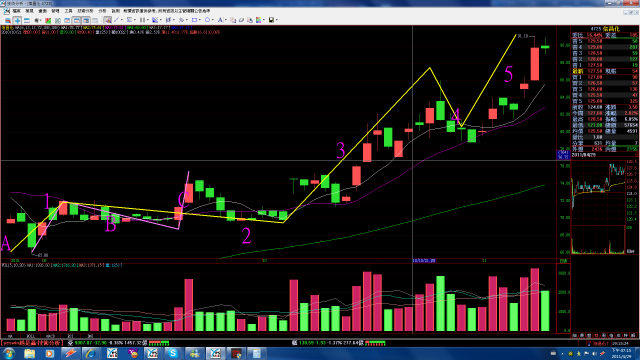
Task: Open the 技術分析 menu
Action: (85, 11)
